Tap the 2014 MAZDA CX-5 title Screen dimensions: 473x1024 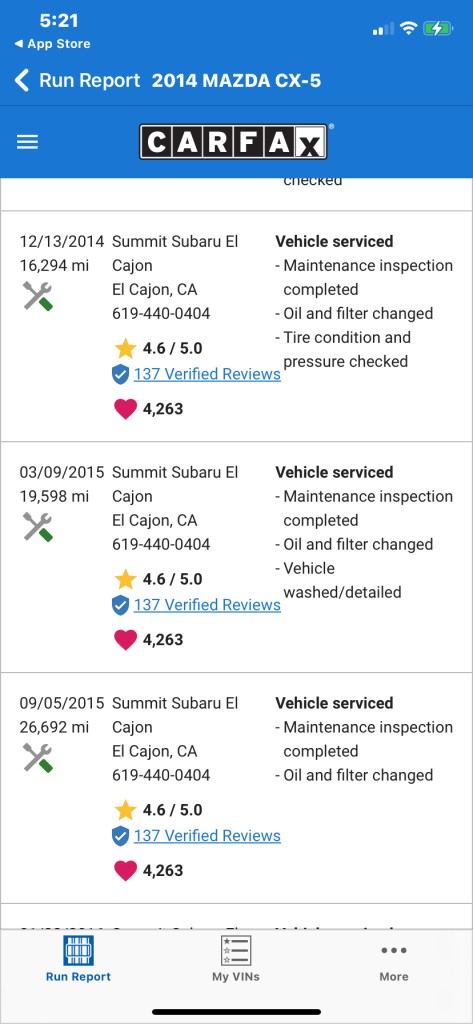click(236, 81)
